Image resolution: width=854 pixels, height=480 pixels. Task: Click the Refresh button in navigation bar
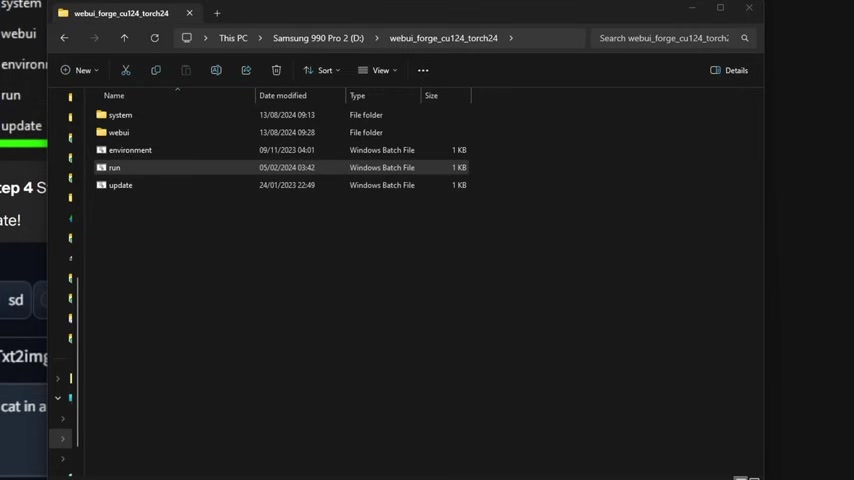[154, 38]
